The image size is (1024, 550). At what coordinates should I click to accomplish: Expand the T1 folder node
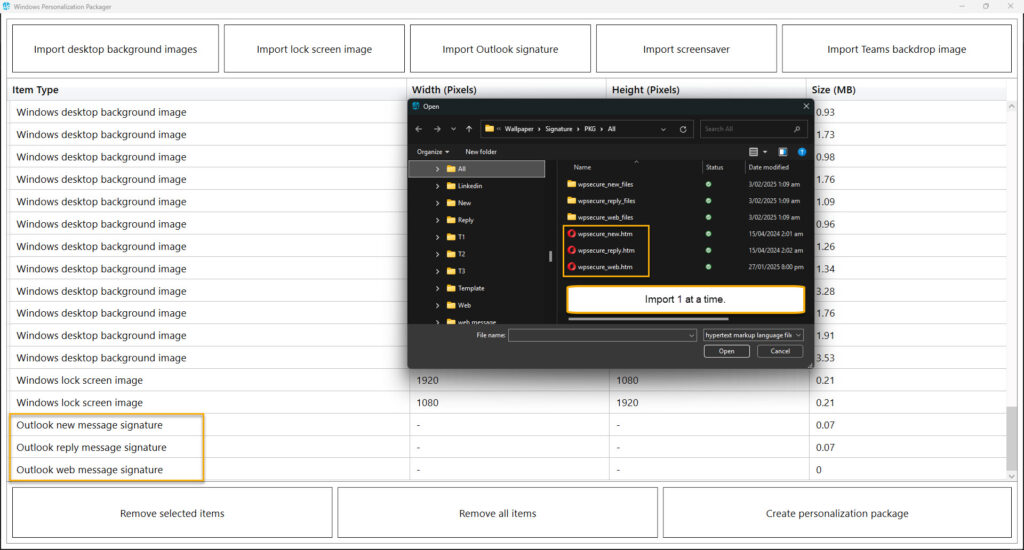[x=438, y=237]
